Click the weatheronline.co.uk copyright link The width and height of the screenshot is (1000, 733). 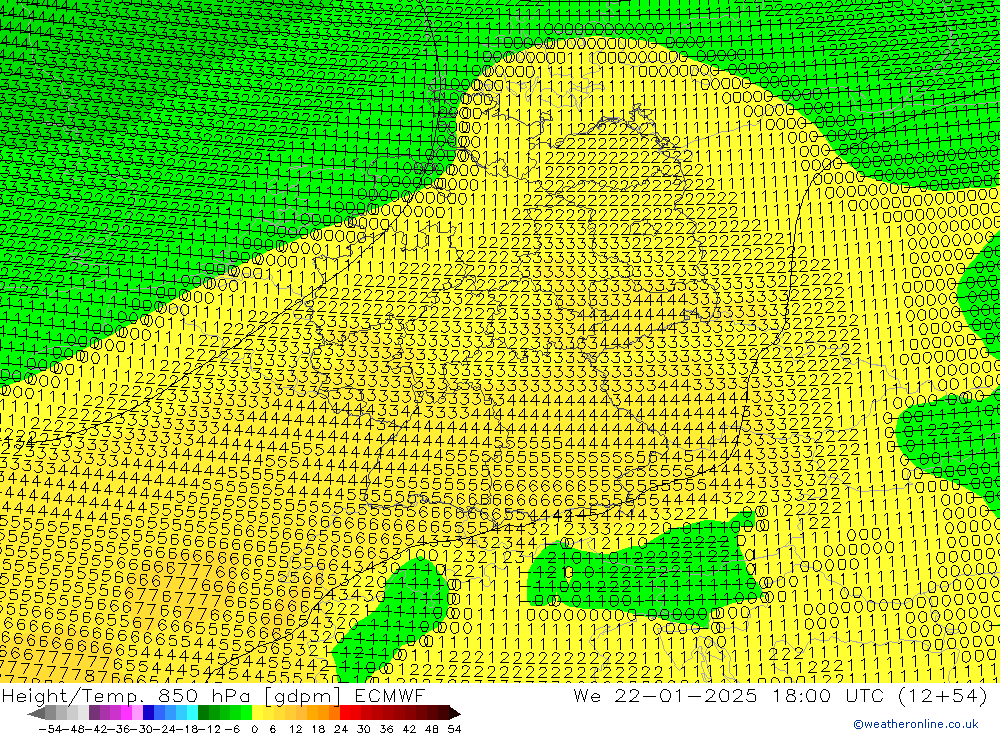coord(915,724)
